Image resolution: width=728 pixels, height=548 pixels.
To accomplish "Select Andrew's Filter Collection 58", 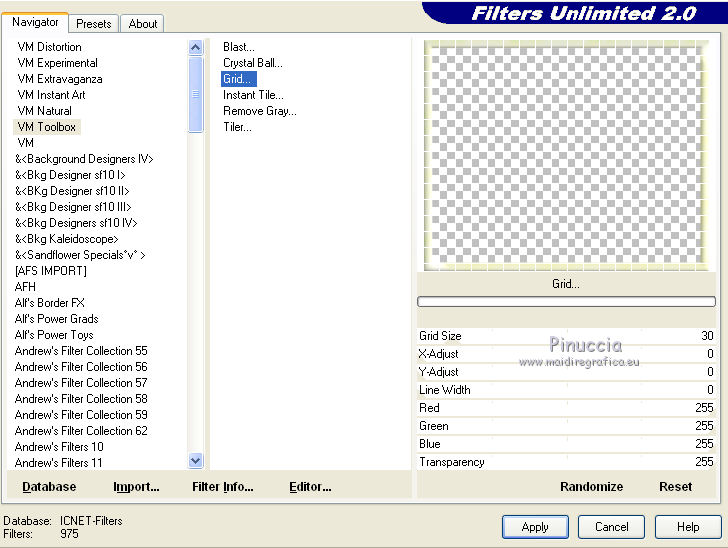I will (x=81, y=398).
